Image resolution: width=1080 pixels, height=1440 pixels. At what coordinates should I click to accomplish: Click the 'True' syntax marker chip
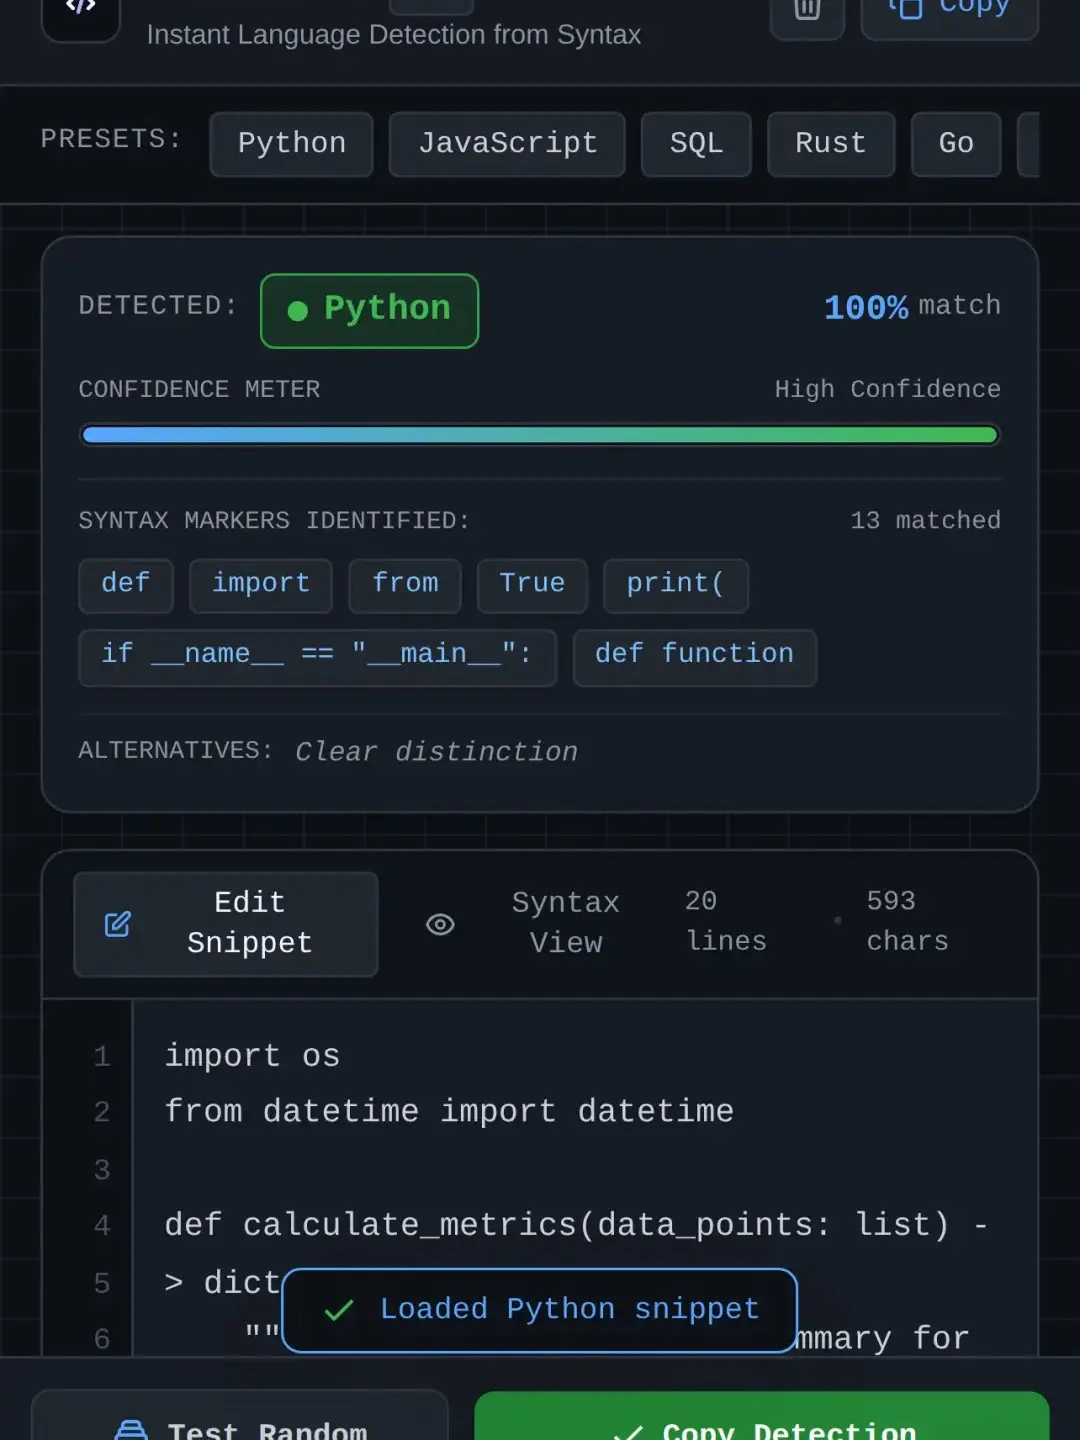532,585
